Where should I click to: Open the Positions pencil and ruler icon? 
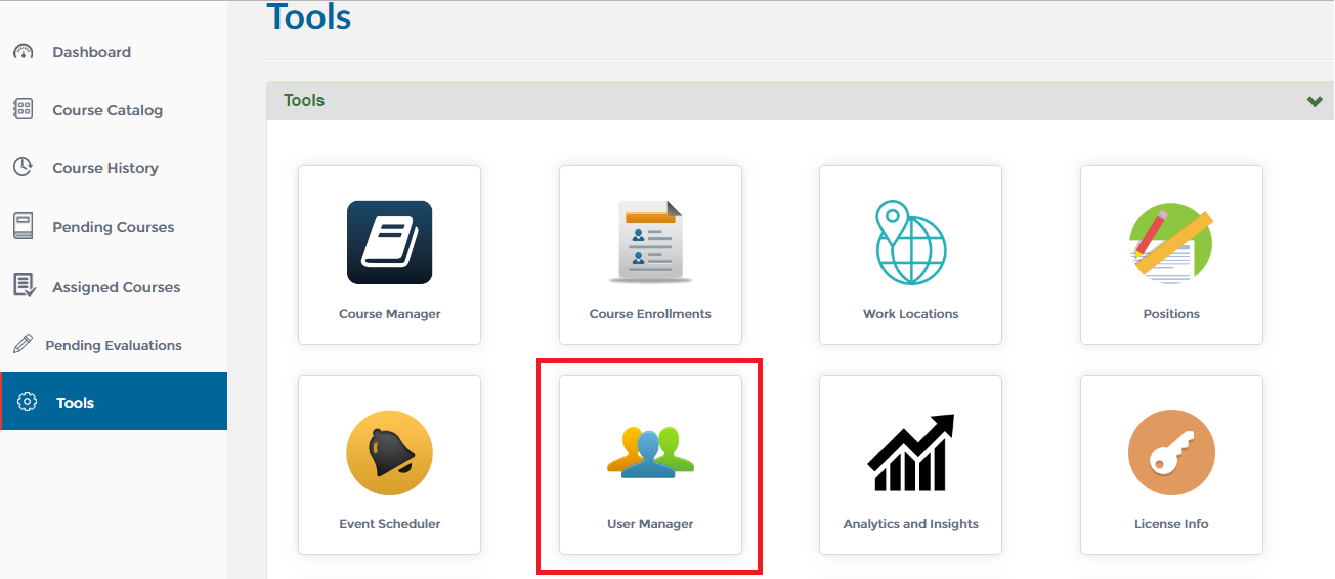[x=1171, y=242]
